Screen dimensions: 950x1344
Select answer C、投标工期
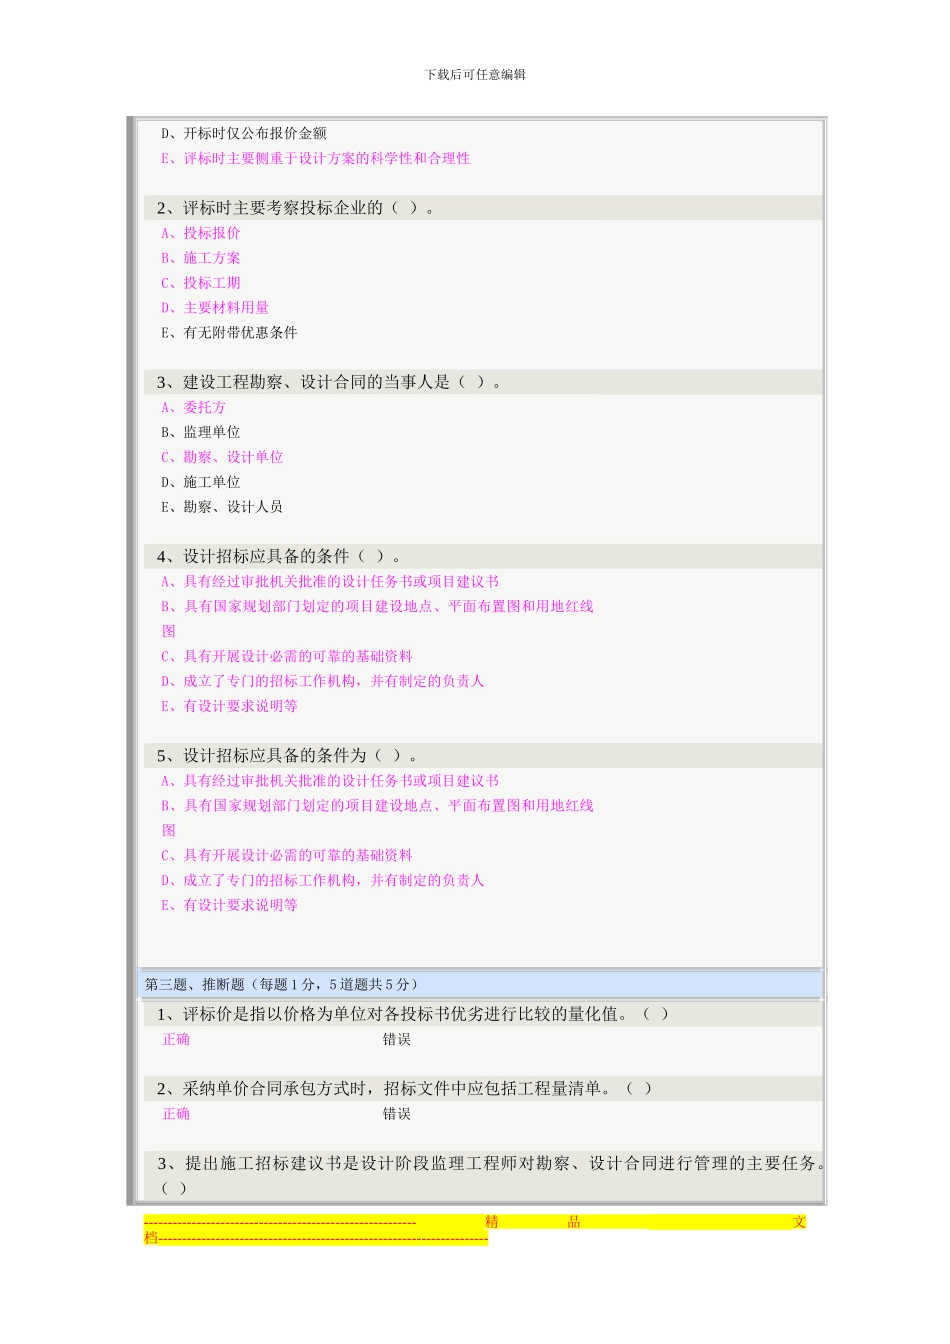[x=200, y=283]
